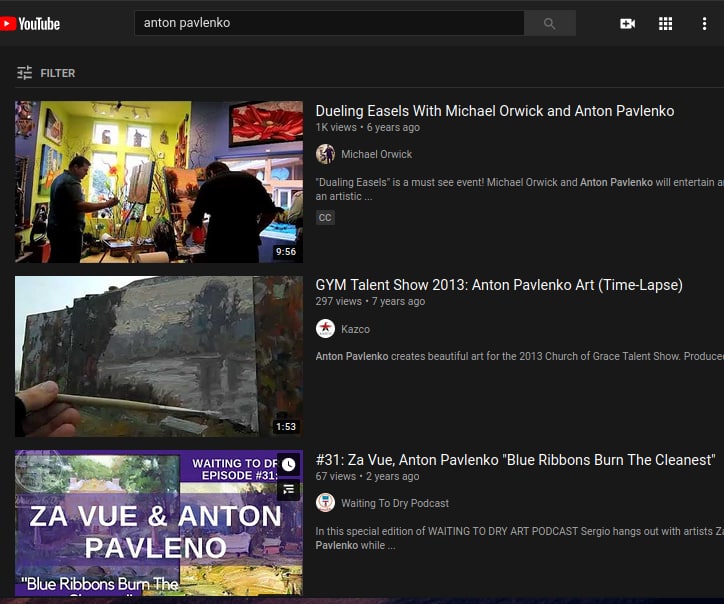
Task: Open the three-dot settings menu
Action: (704, 24)
